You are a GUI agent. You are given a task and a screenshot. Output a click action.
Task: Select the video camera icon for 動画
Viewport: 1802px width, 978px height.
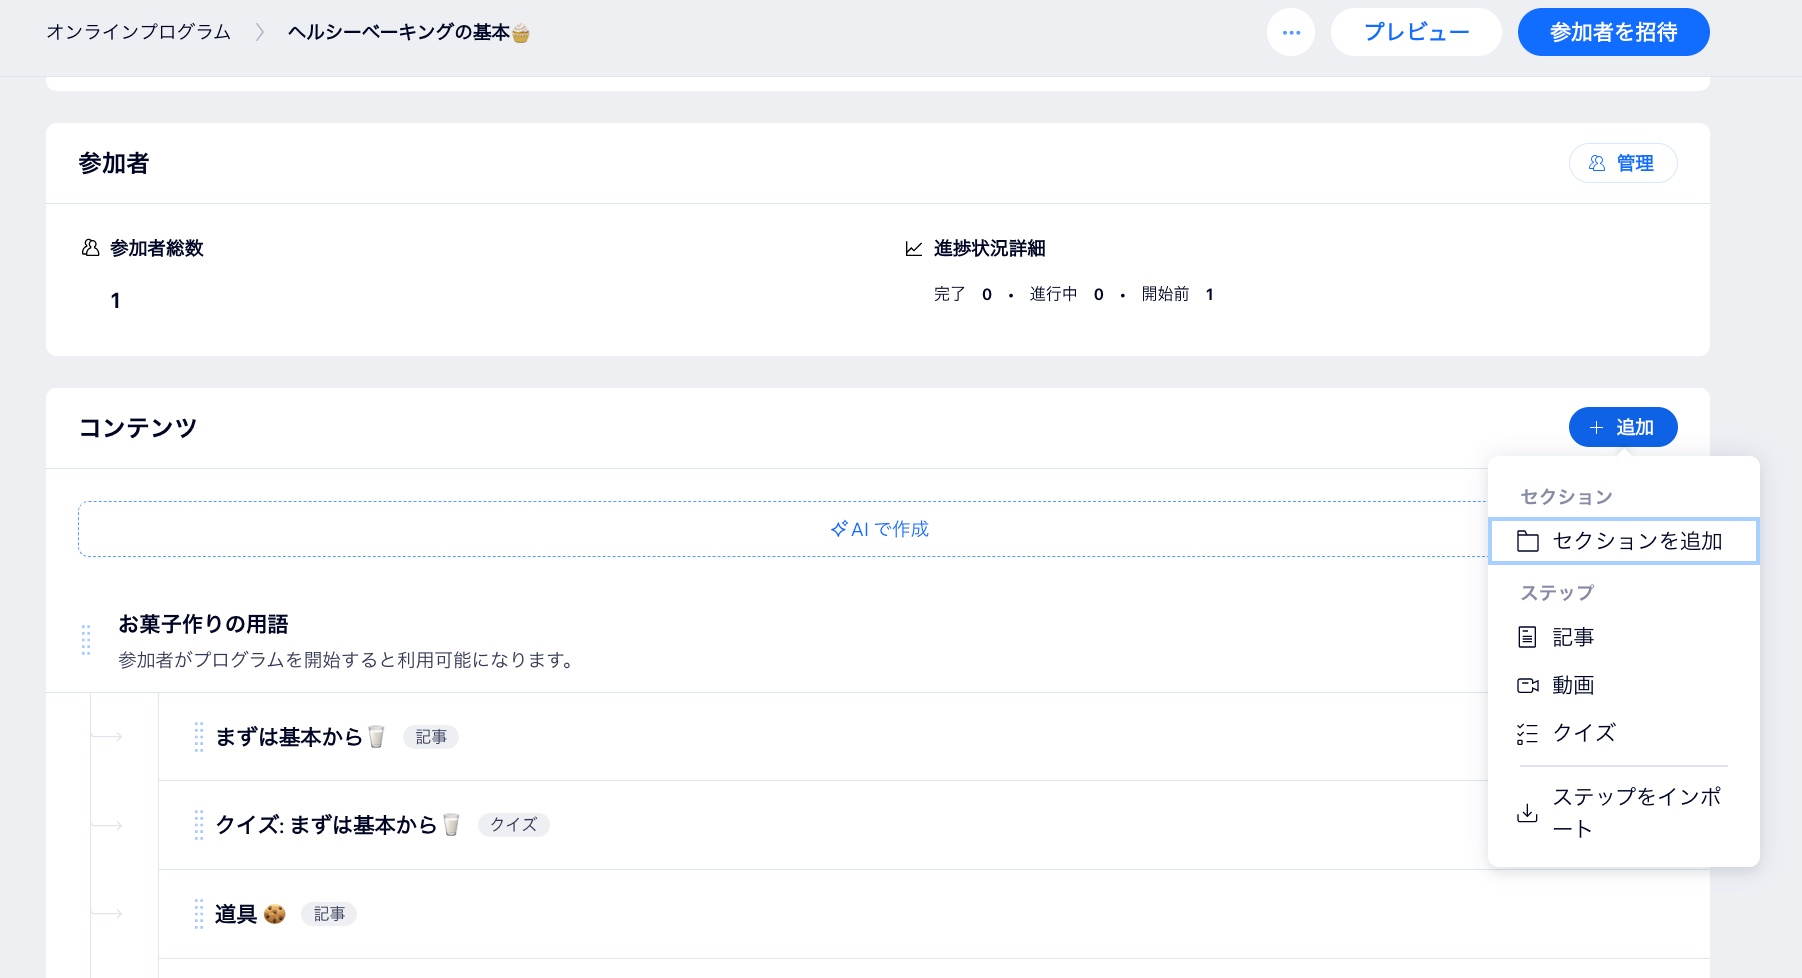point(1528,685)
